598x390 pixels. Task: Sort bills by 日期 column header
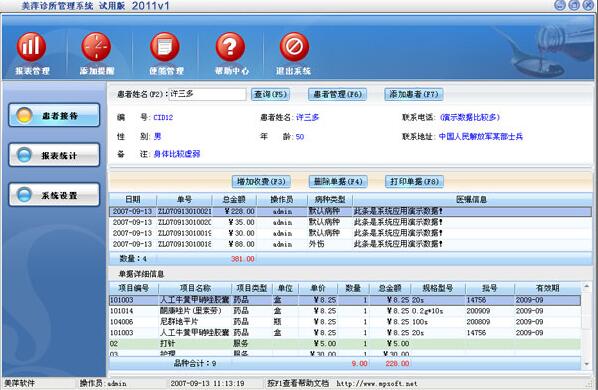[133, 199]
